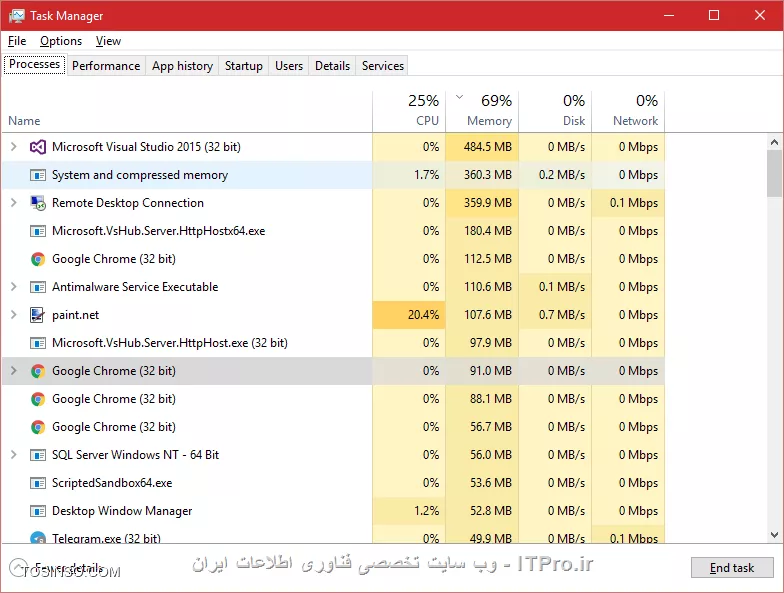Click the vertical scrollbar thumb
The width and height of the screenshot is (784, 593).
tap(774, 173)
